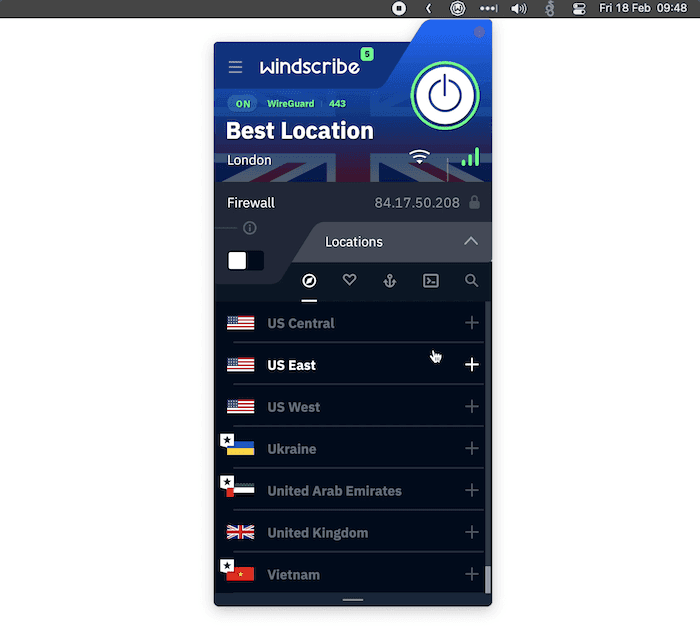This screenshot has height=630, width=700.
Task: Expand US East with plus icon
Action: (471, 365)
